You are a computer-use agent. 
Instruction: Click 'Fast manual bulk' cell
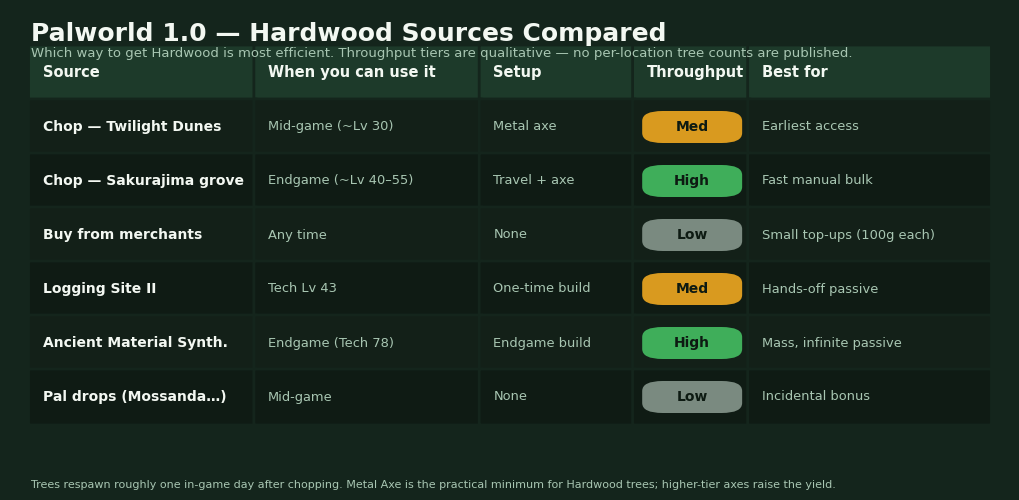coord(870,181)
